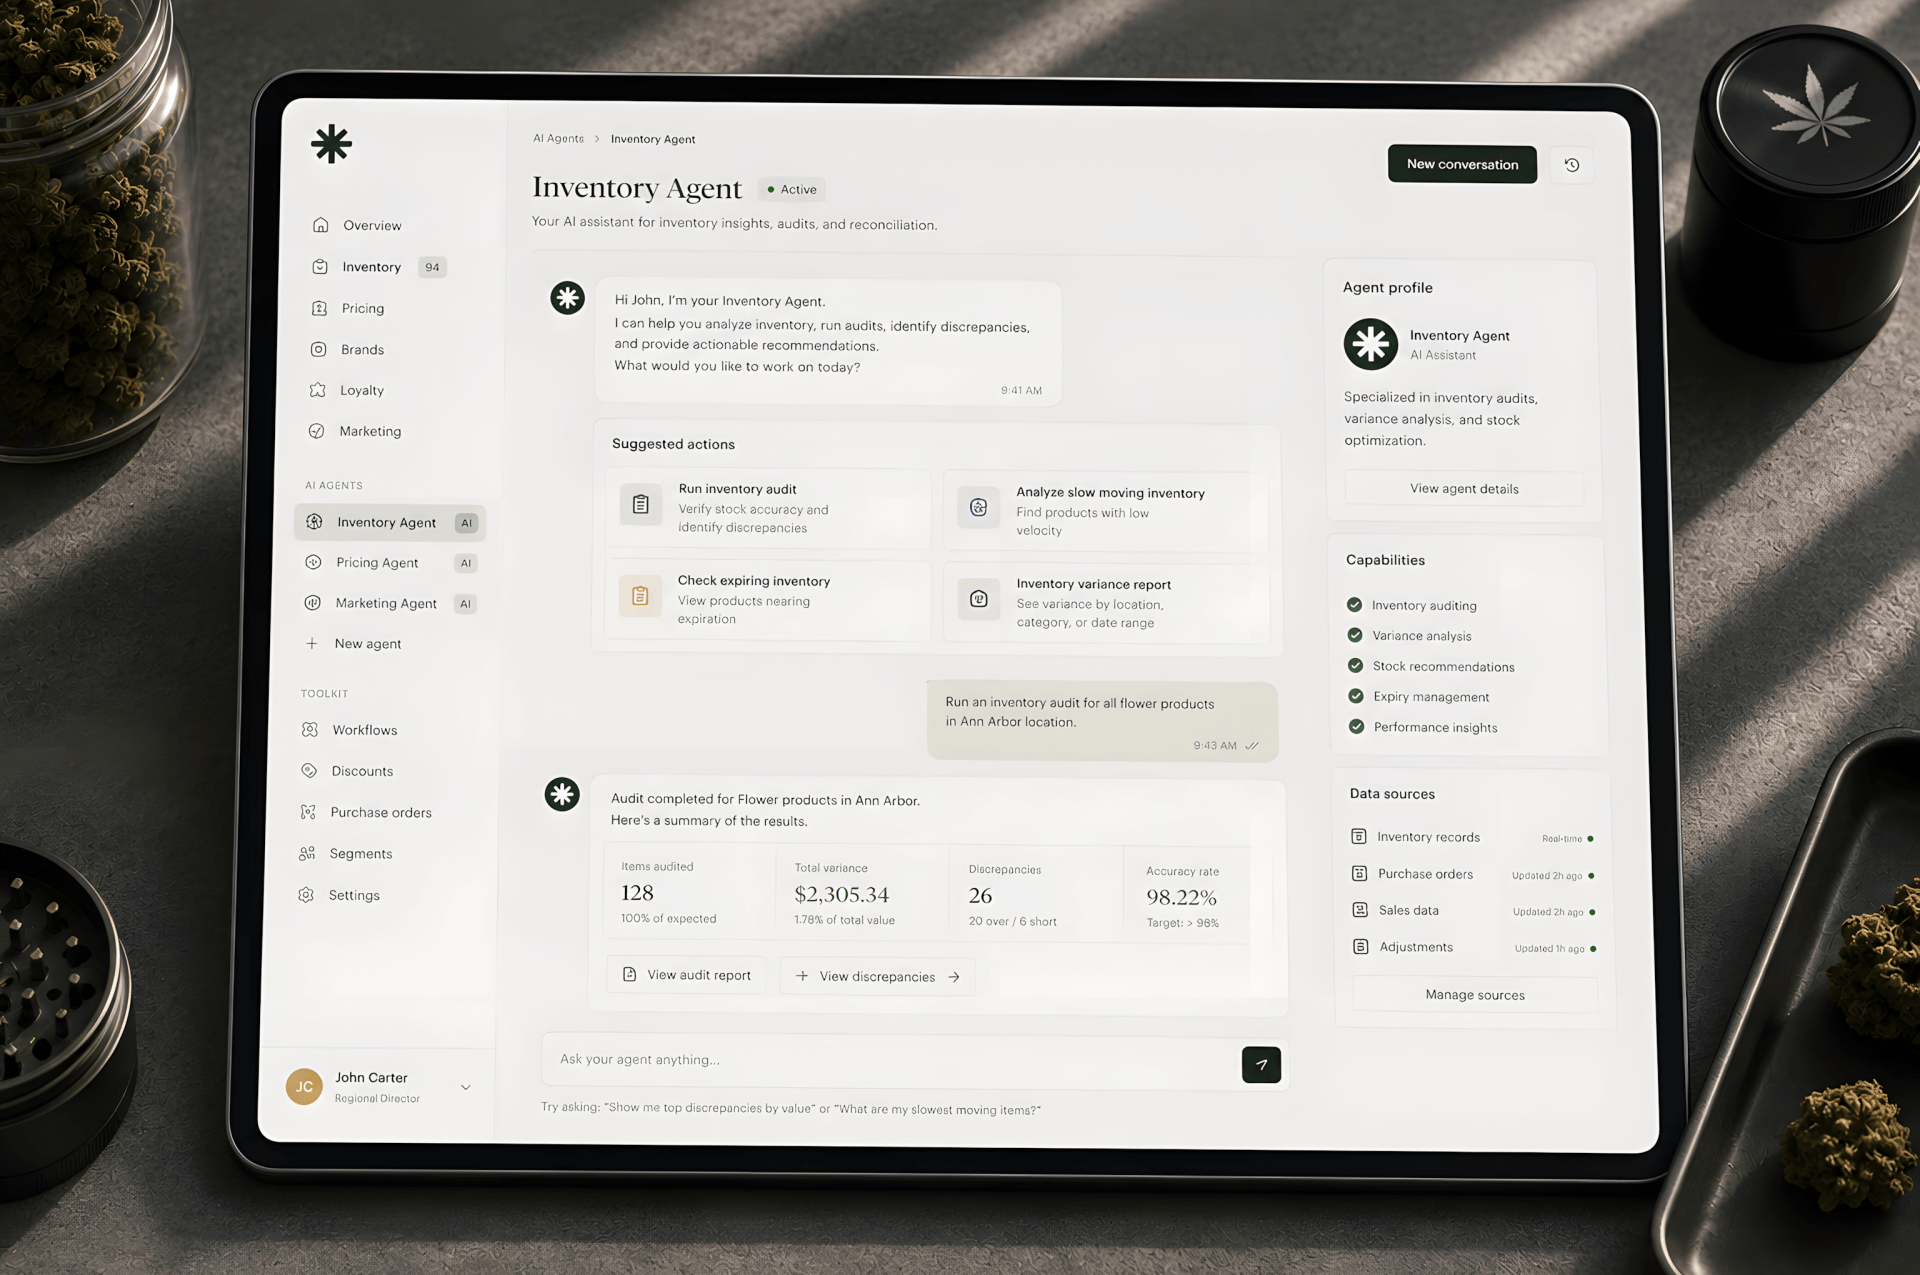This screenshot has width=1920, height=1275.
Task: Click the Settings gear icon
Action: (x=306, y=895)
